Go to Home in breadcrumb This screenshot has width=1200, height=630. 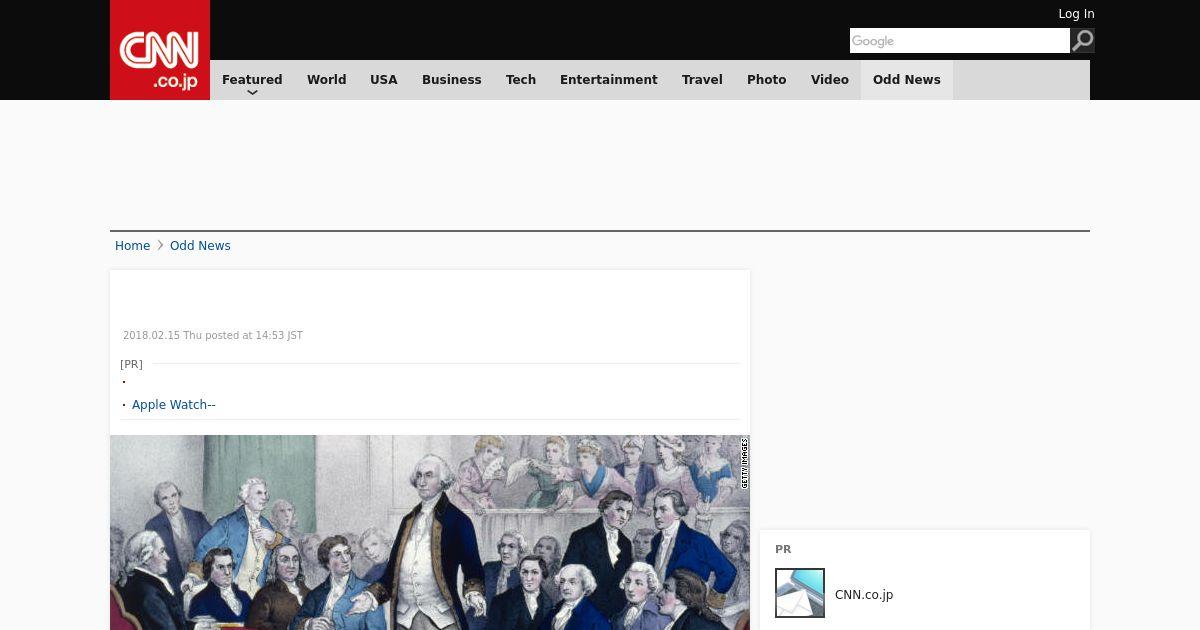[x=132, y=246]
